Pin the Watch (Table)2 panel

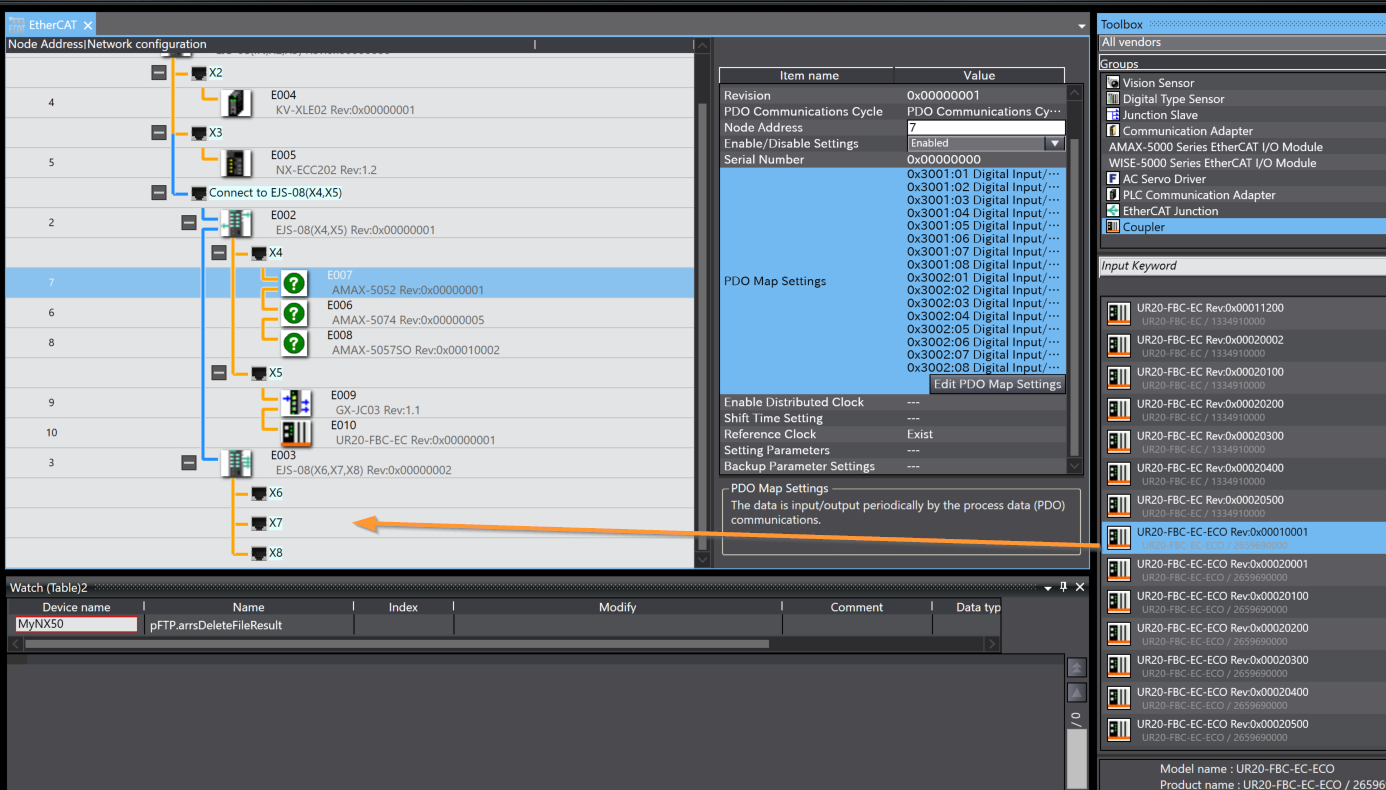click(1063, 587)
